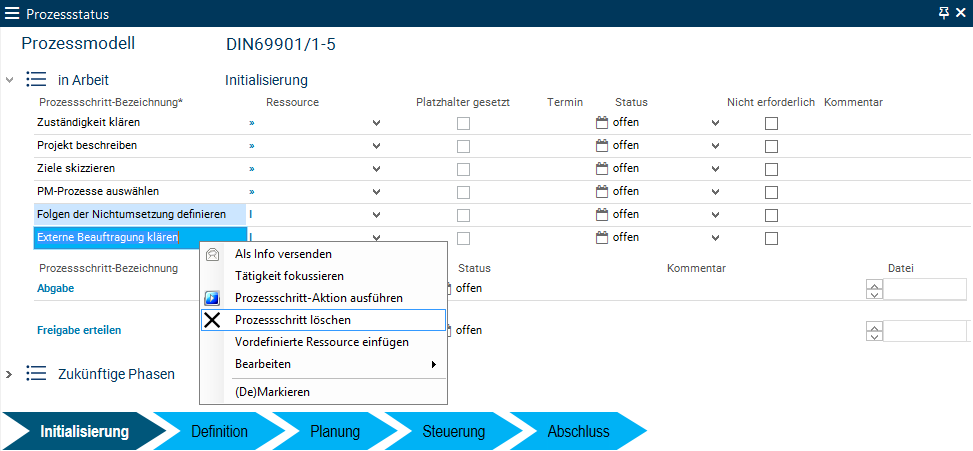Viewport: 973px width, 451px height.
Task: Click the DIN69901/1-5 process model value
Action: [x=281, y=45]
